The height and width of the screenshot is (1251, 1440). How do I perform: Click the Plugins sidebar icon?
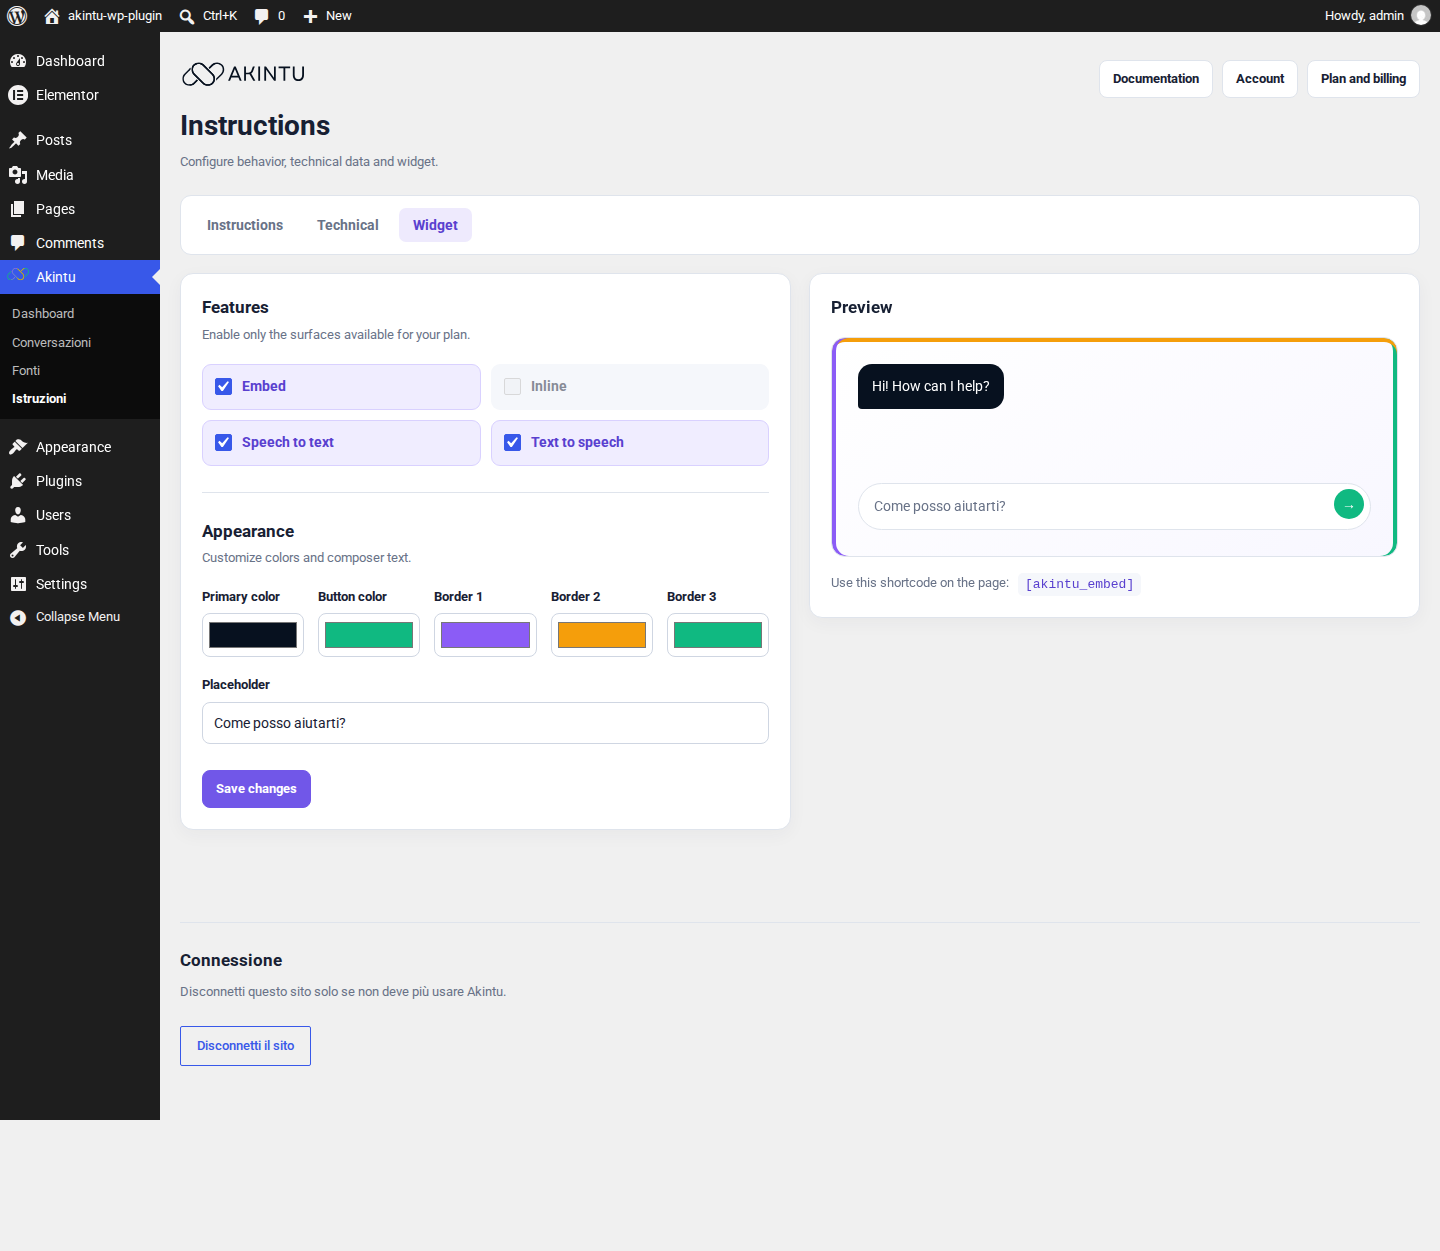pos(18,481)
